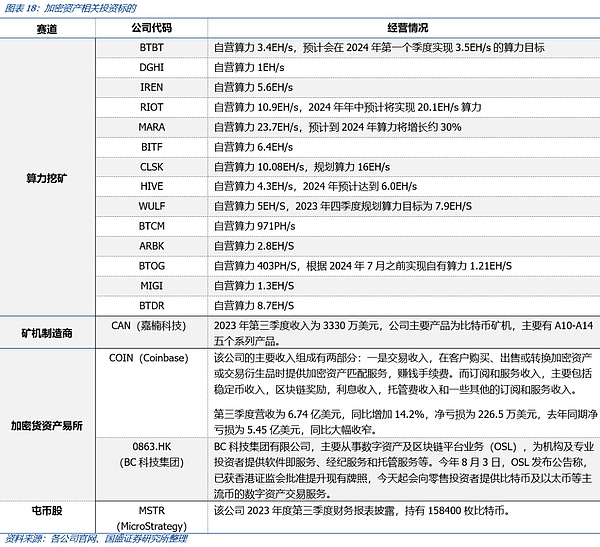Viewport: 600px width, 547px height.
Task: Select the BTBT company code cell
Action: click(x=152, y=47)
